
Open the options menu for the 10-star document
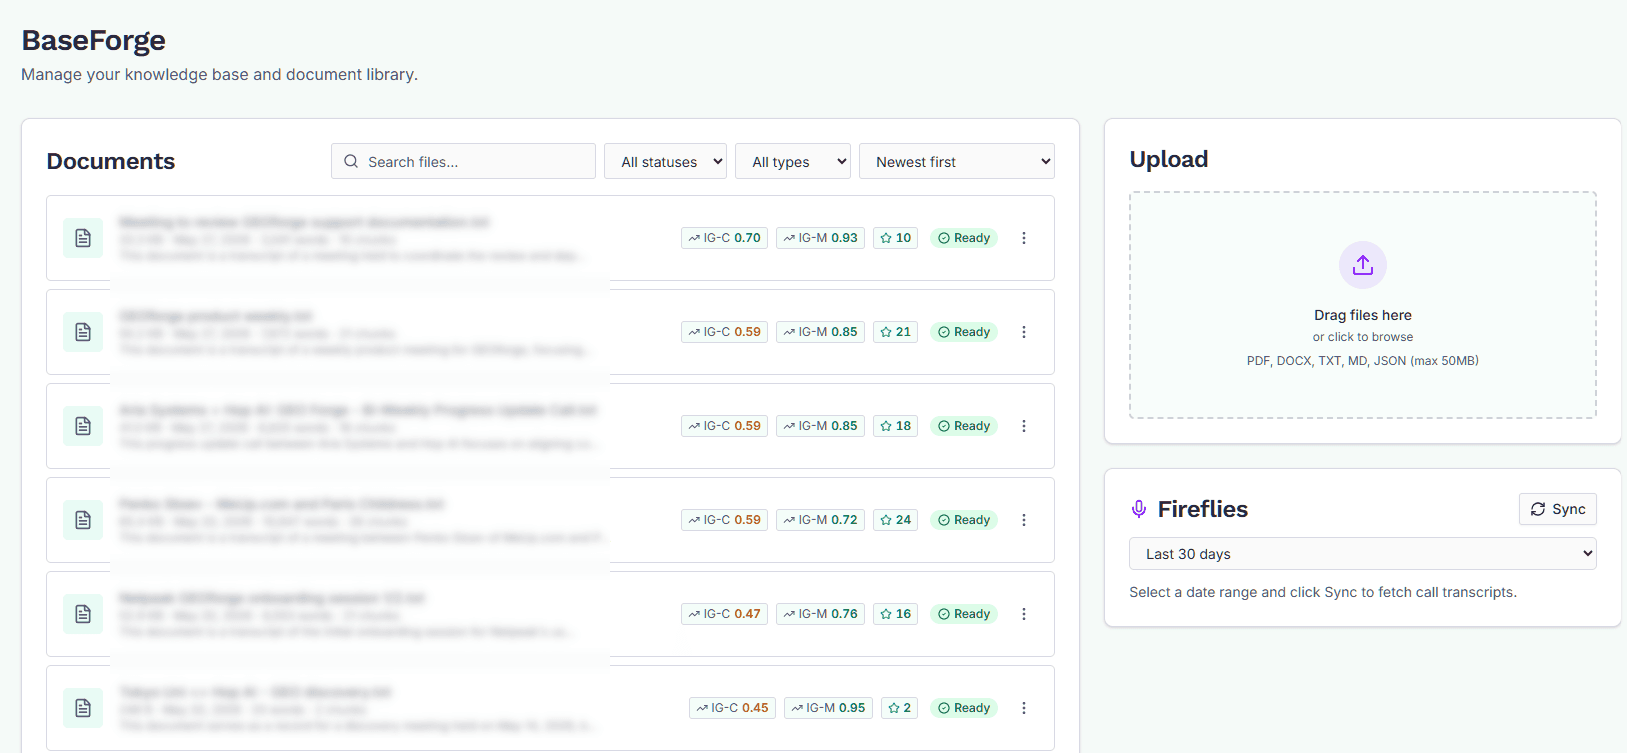[1023, 238]
